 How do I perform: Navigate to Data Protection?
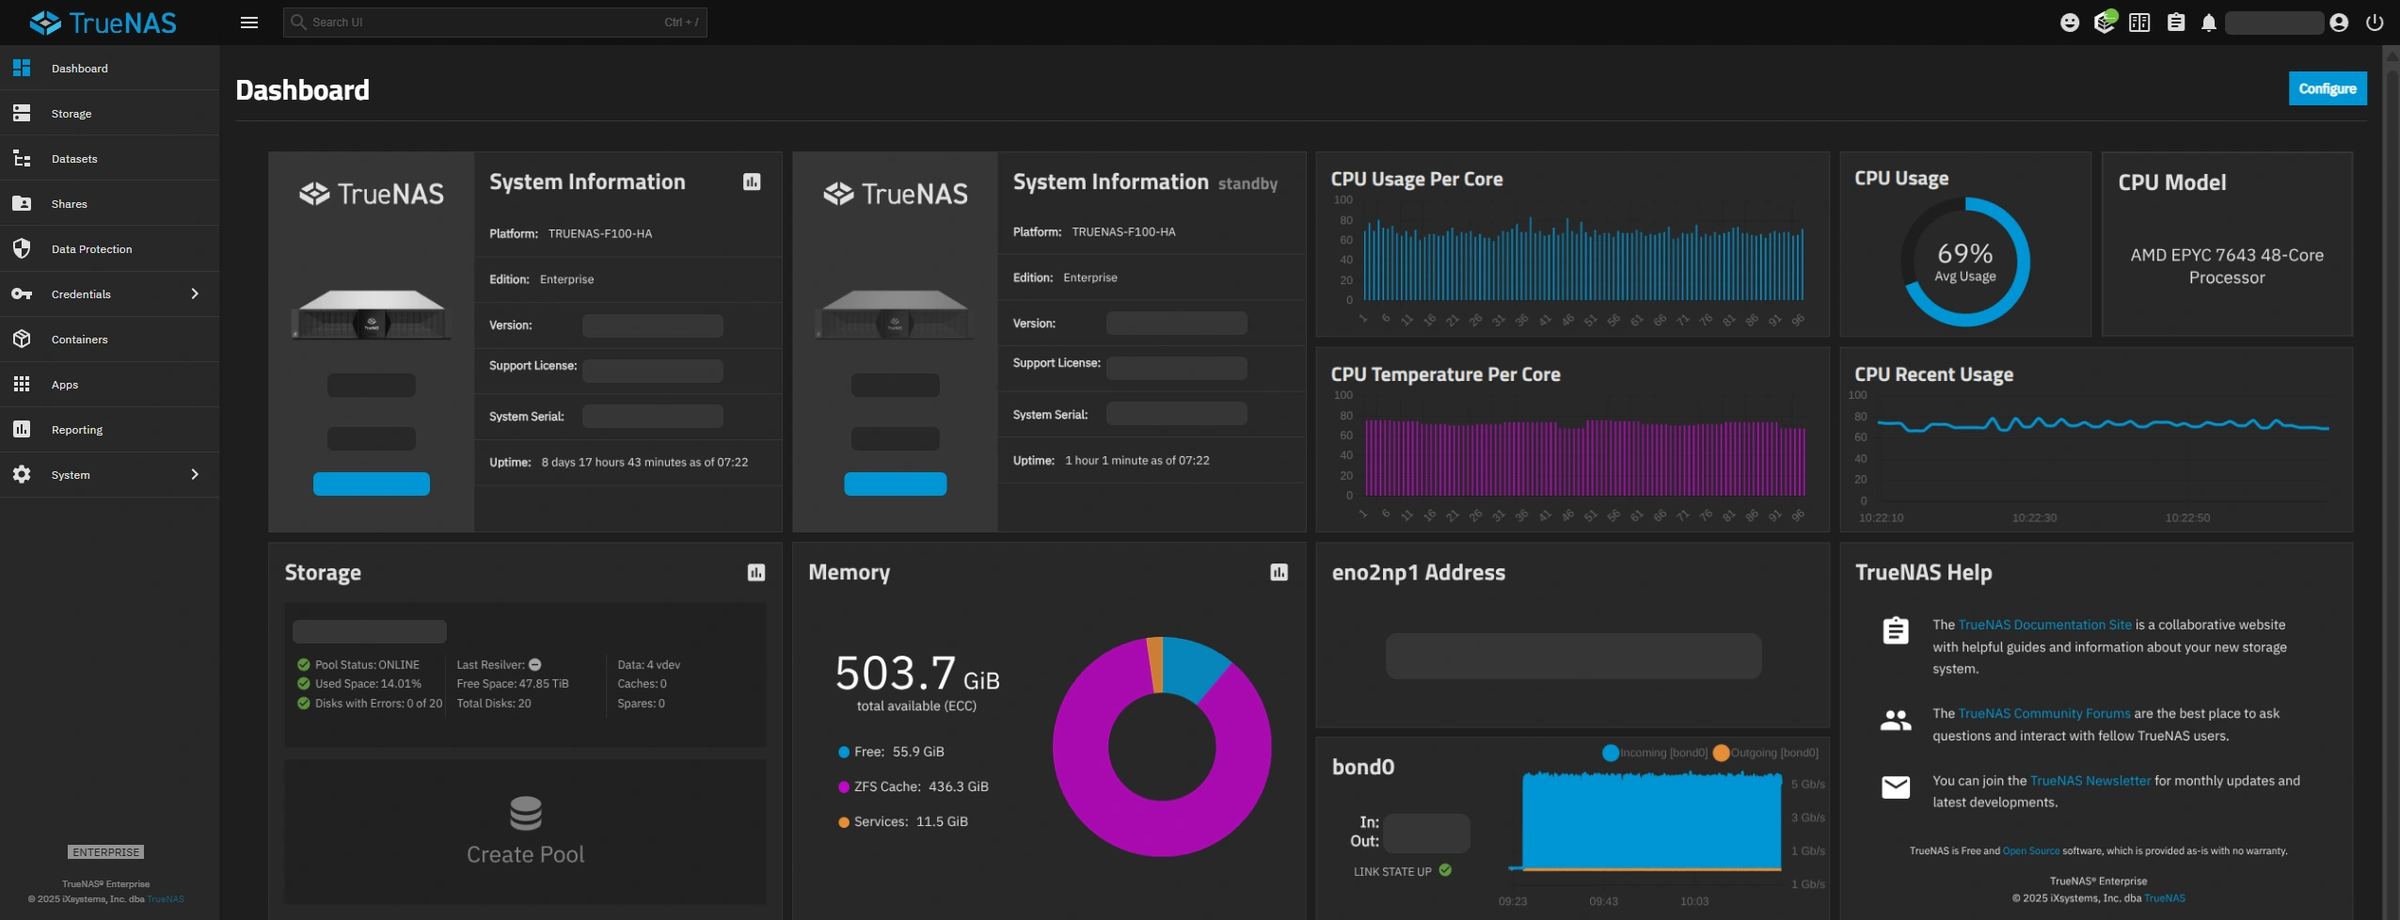(92, 248)
